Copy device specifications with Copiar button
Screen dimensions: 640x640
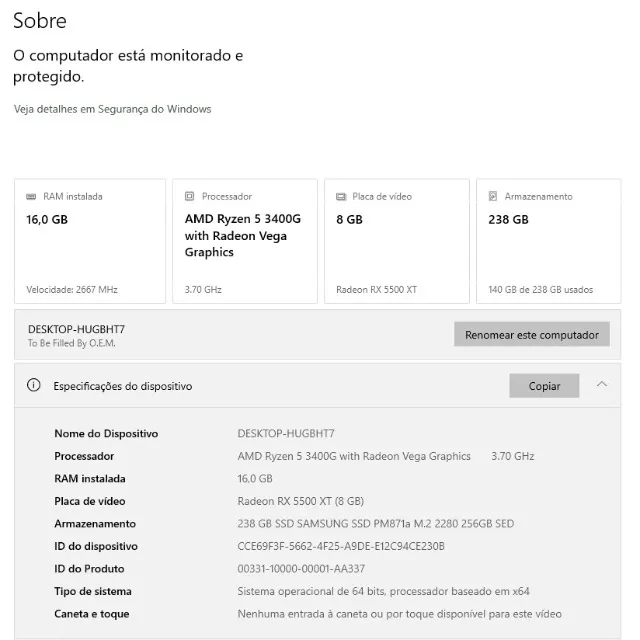(544, 386)
